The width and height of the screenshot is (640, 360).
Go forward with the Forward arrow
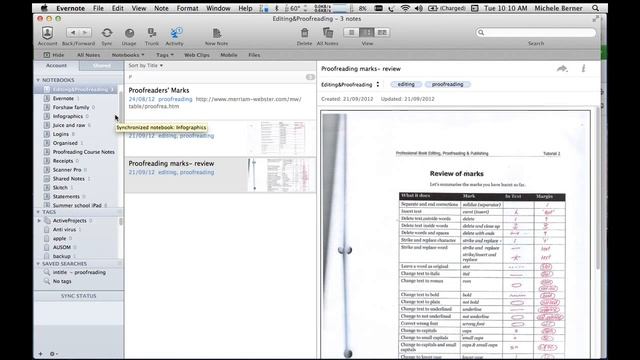85,33
